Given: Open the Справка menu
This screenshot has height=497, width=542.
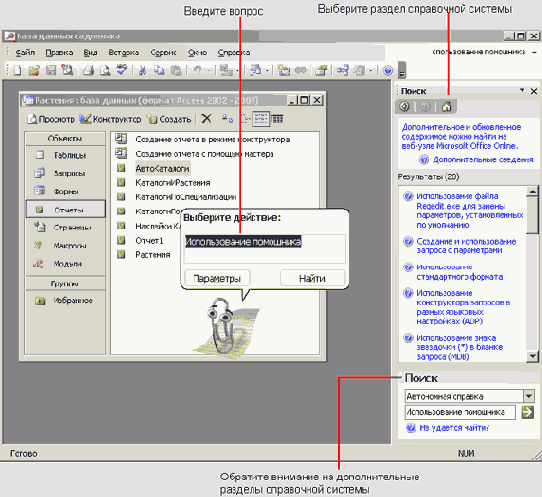Looking at the screenshot, I should pos(234,53).
